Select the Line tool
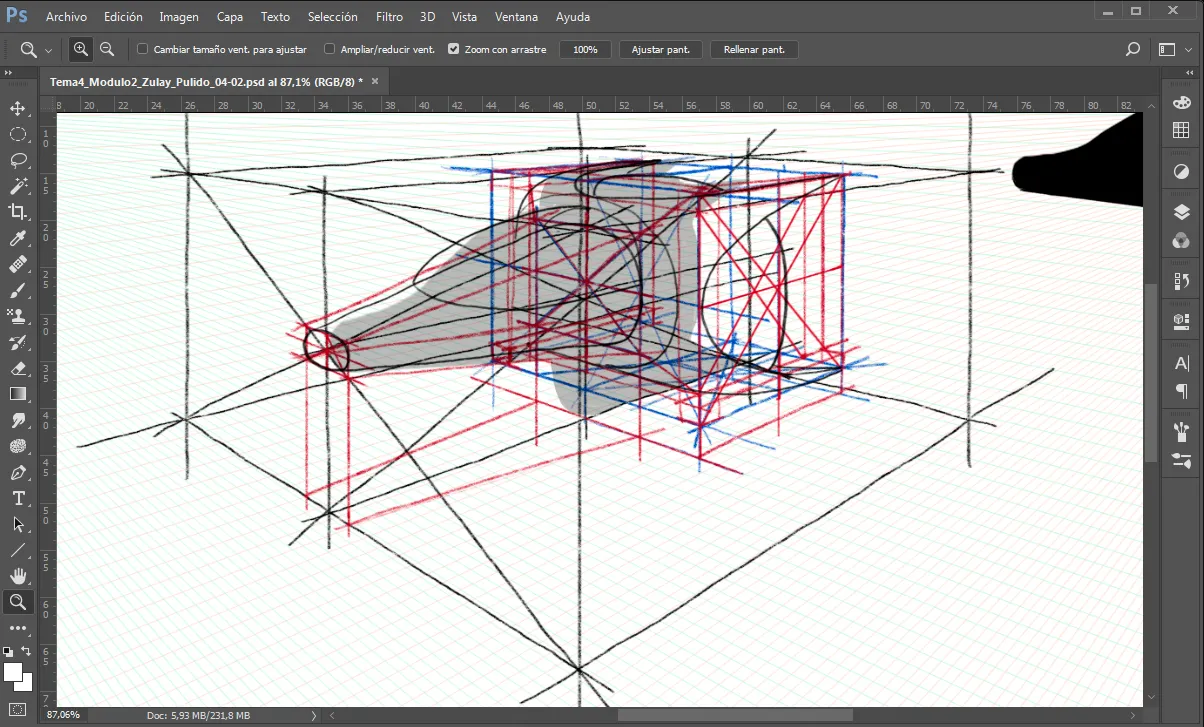 tap(18, 550)
